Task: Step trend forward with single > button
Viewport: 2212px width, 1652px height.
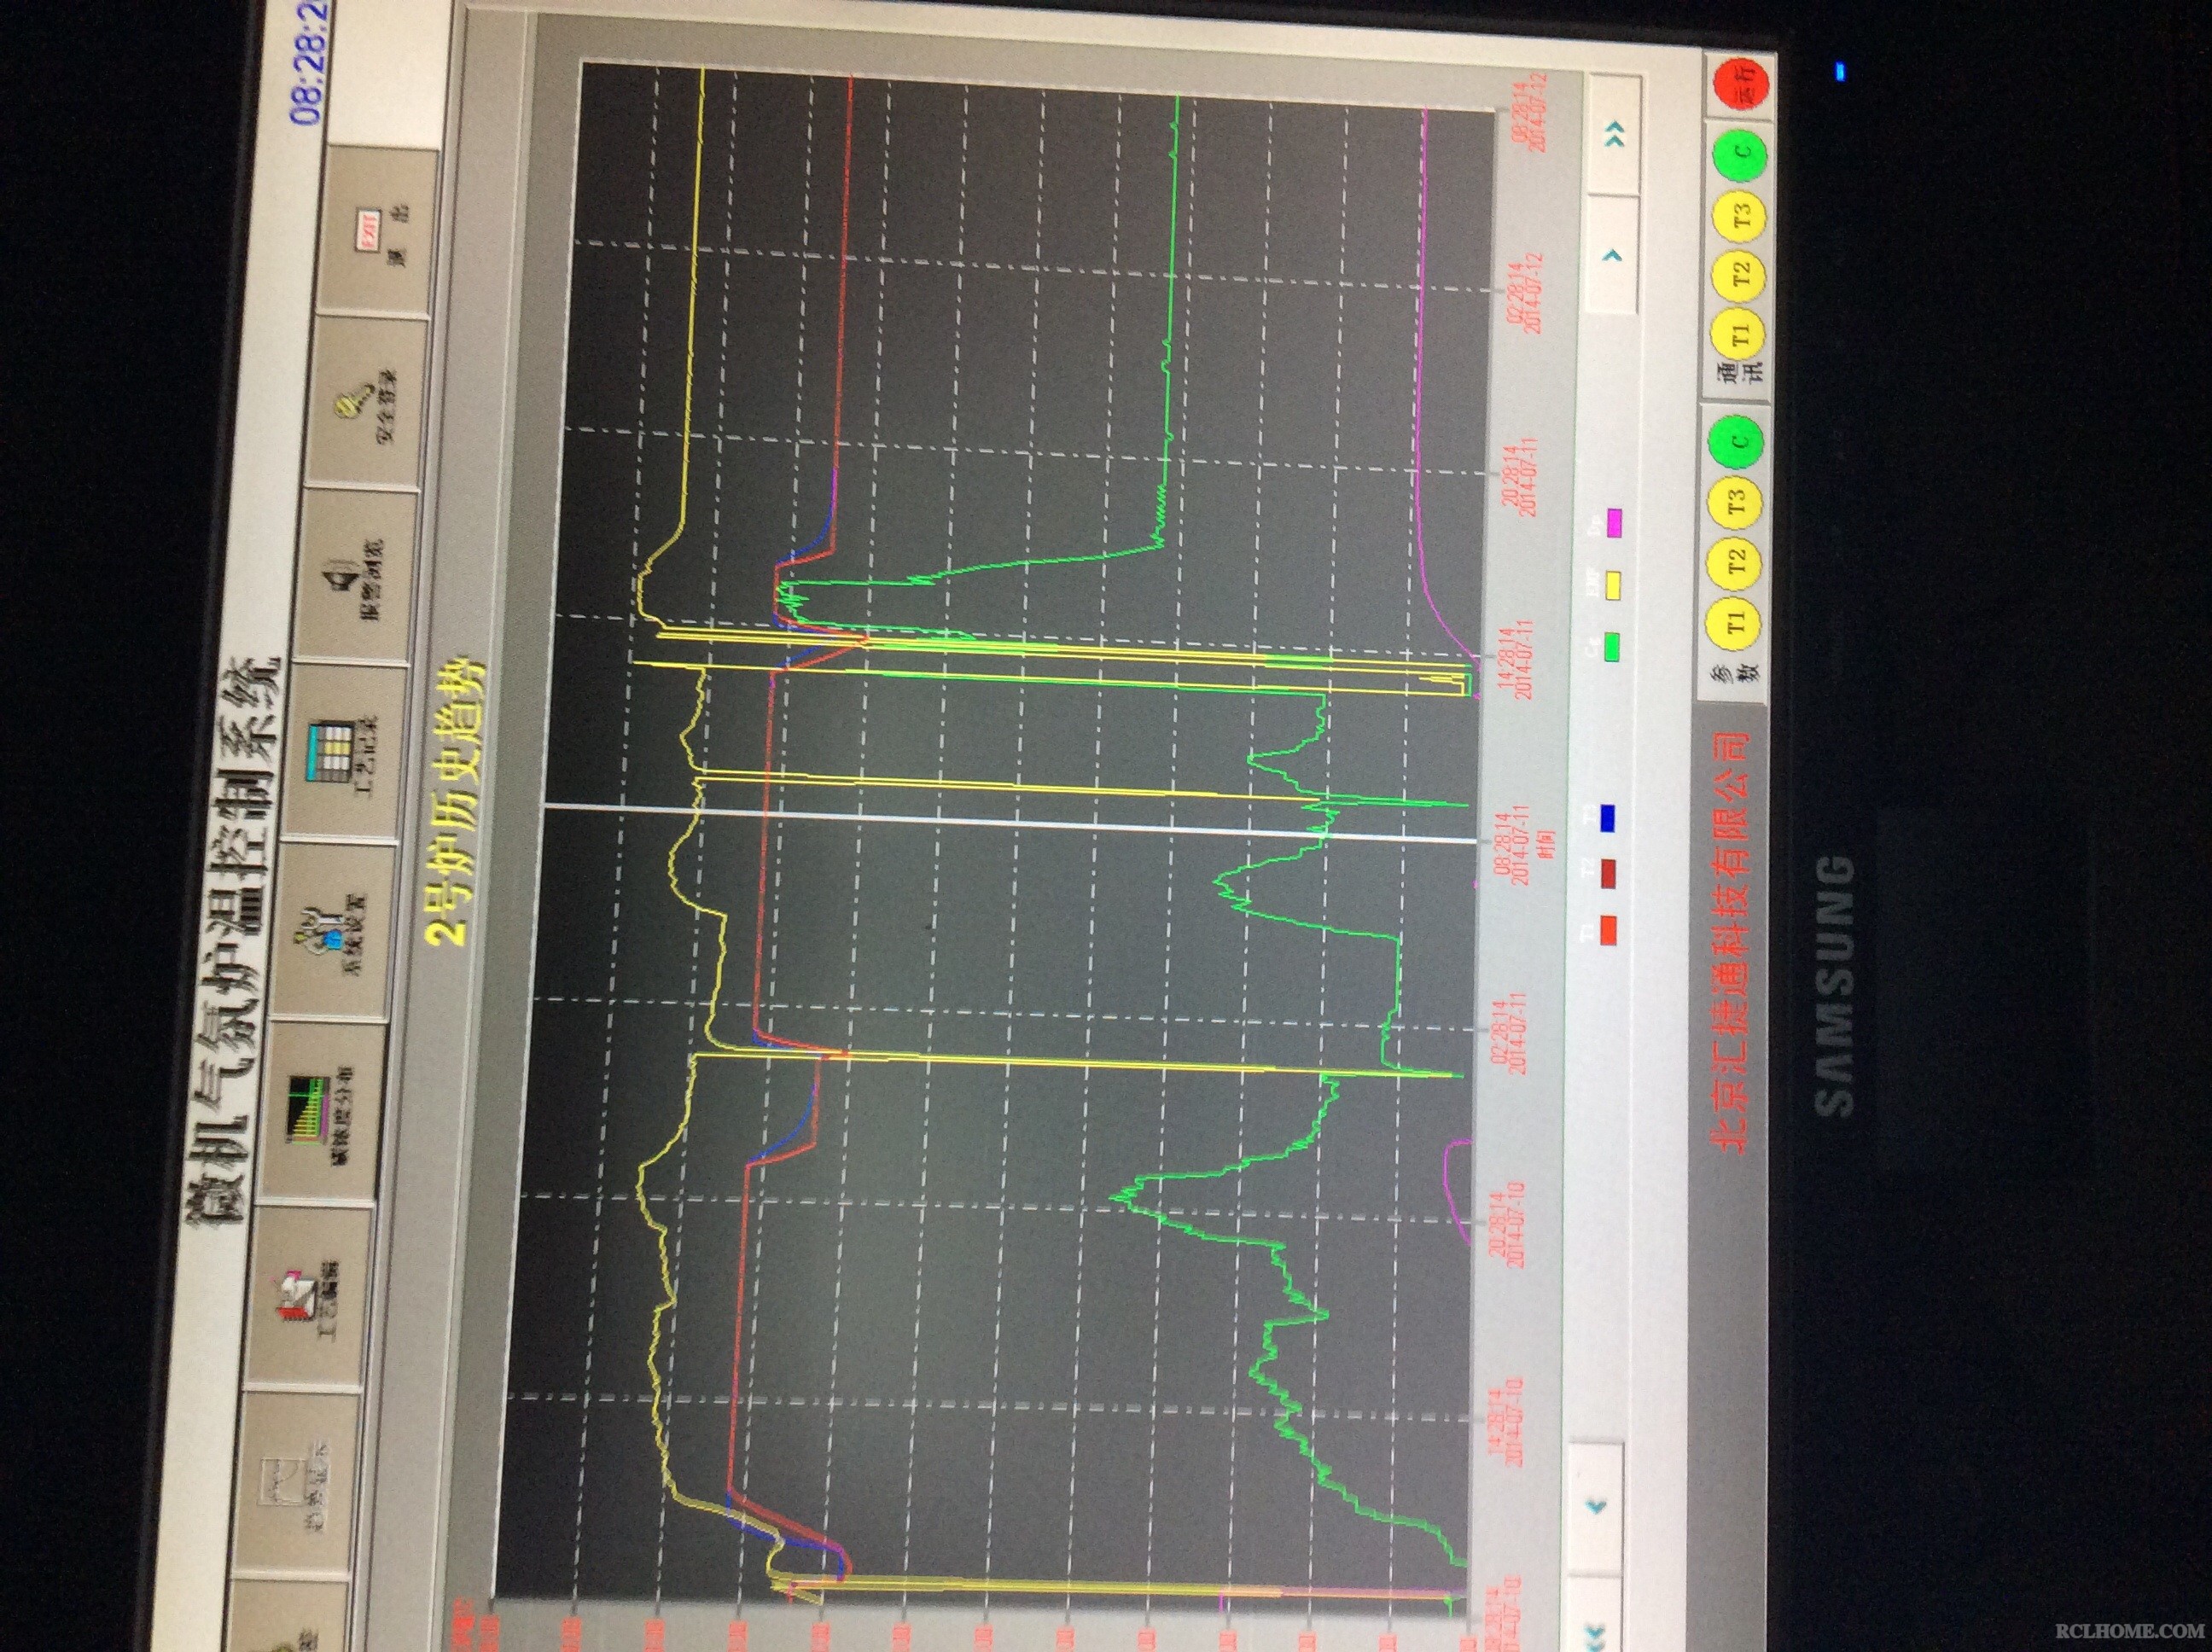Action: pos(1611,256)
